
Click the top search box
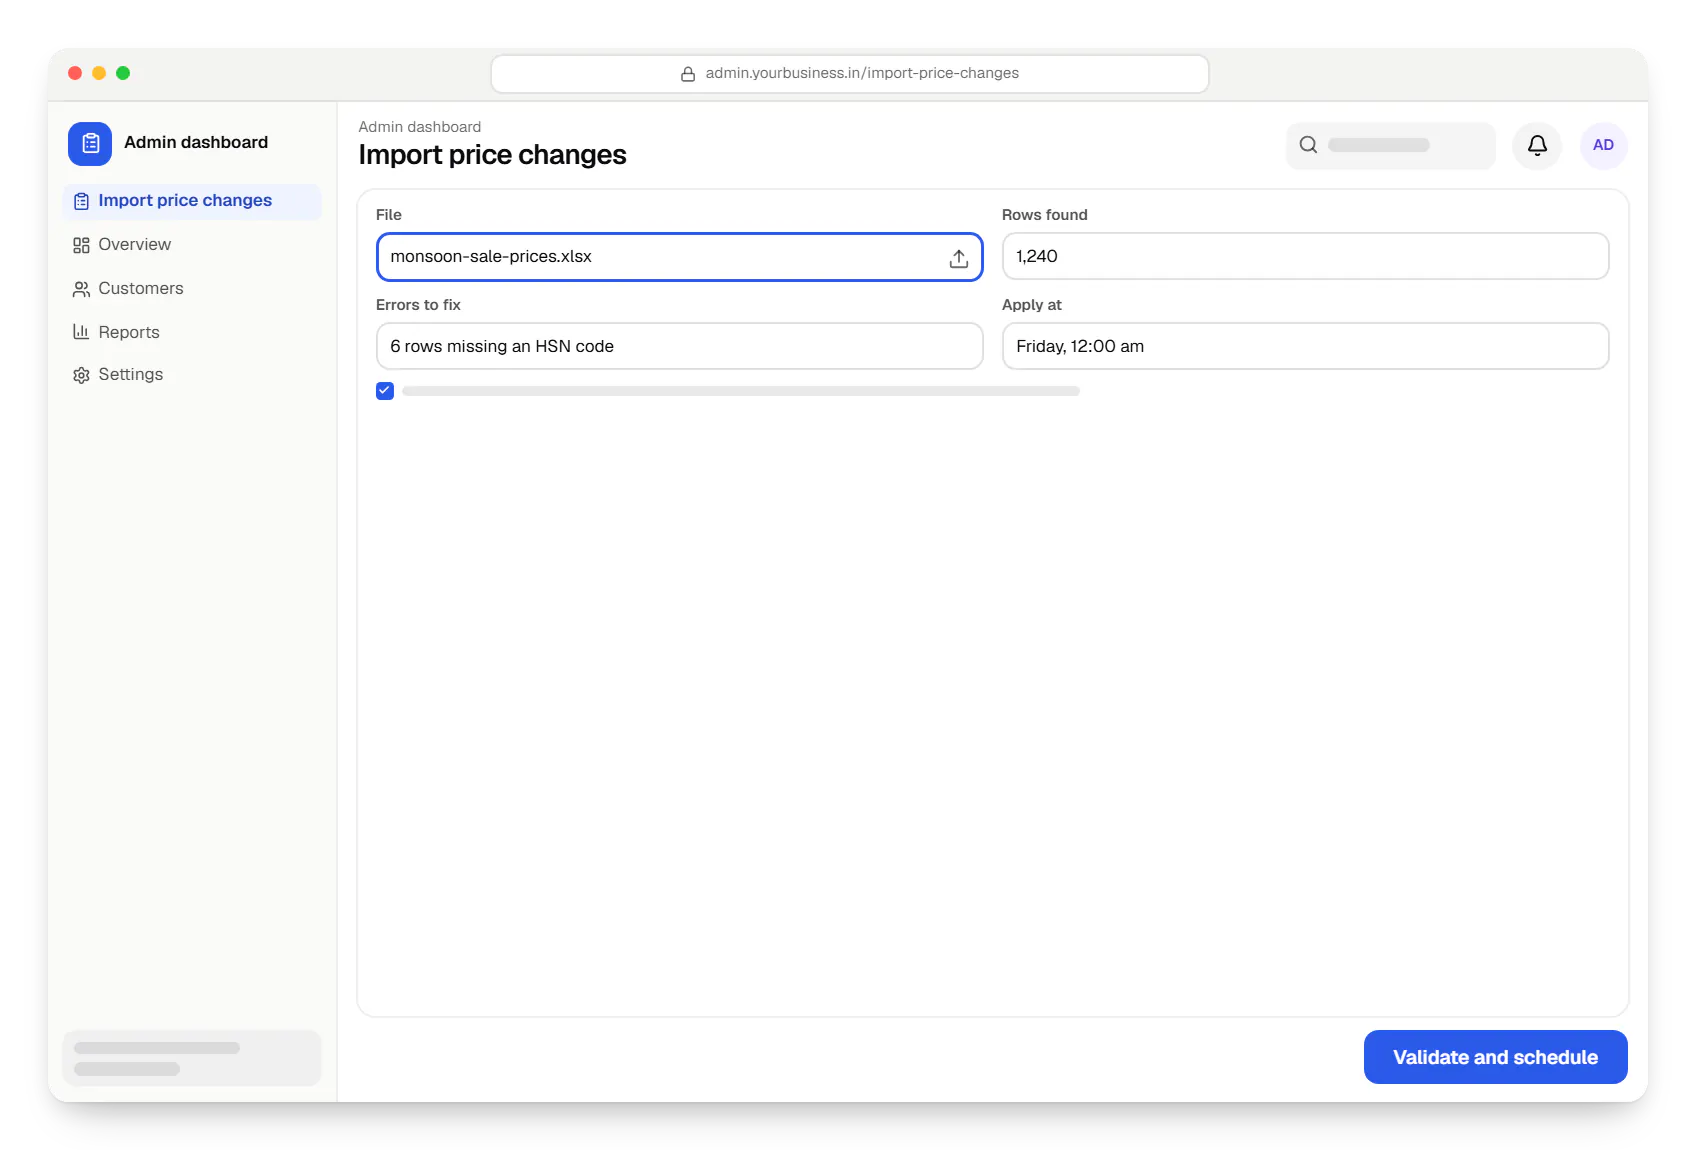coord(1390,145)
